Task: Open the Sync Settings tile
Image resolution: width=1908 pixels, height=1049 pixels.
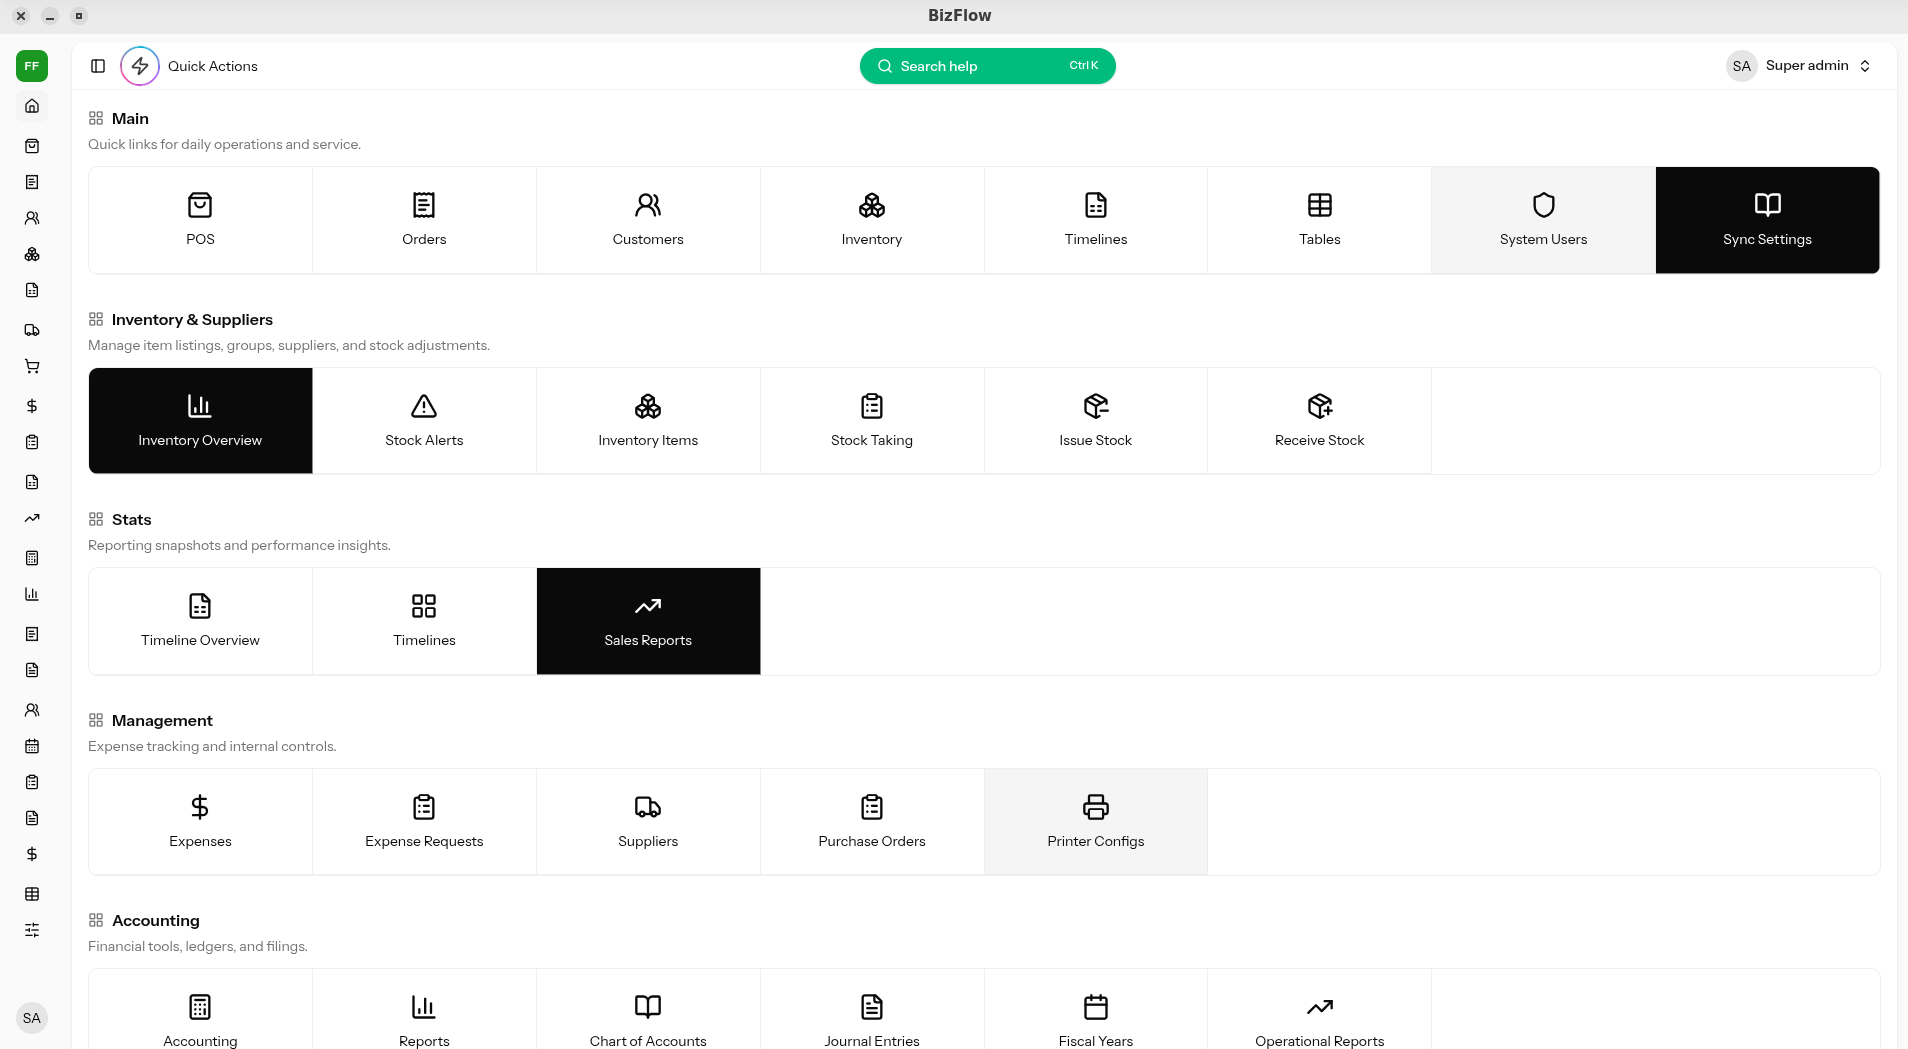Action: pyautogui.click(x=1767, y=220)
